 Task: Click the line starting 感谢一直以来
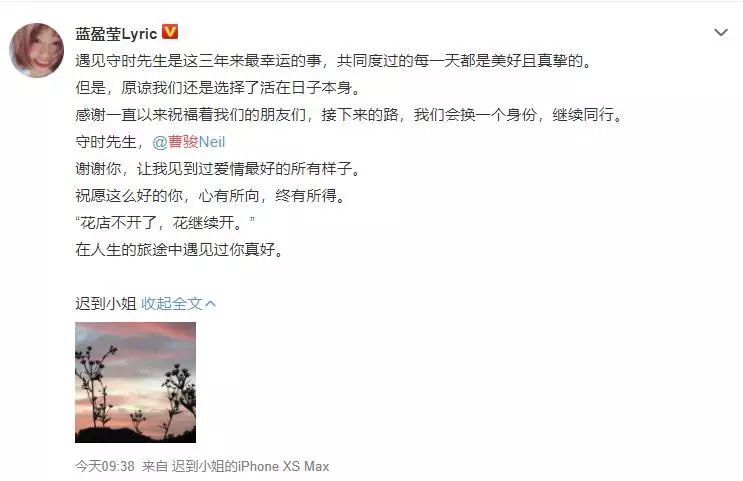(350, 115)
